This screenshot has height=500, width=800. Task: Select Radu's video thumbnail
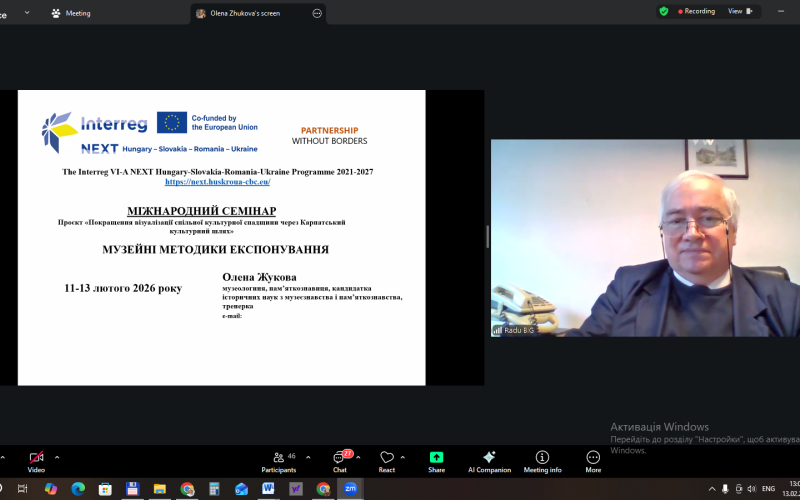pos(645,238)
